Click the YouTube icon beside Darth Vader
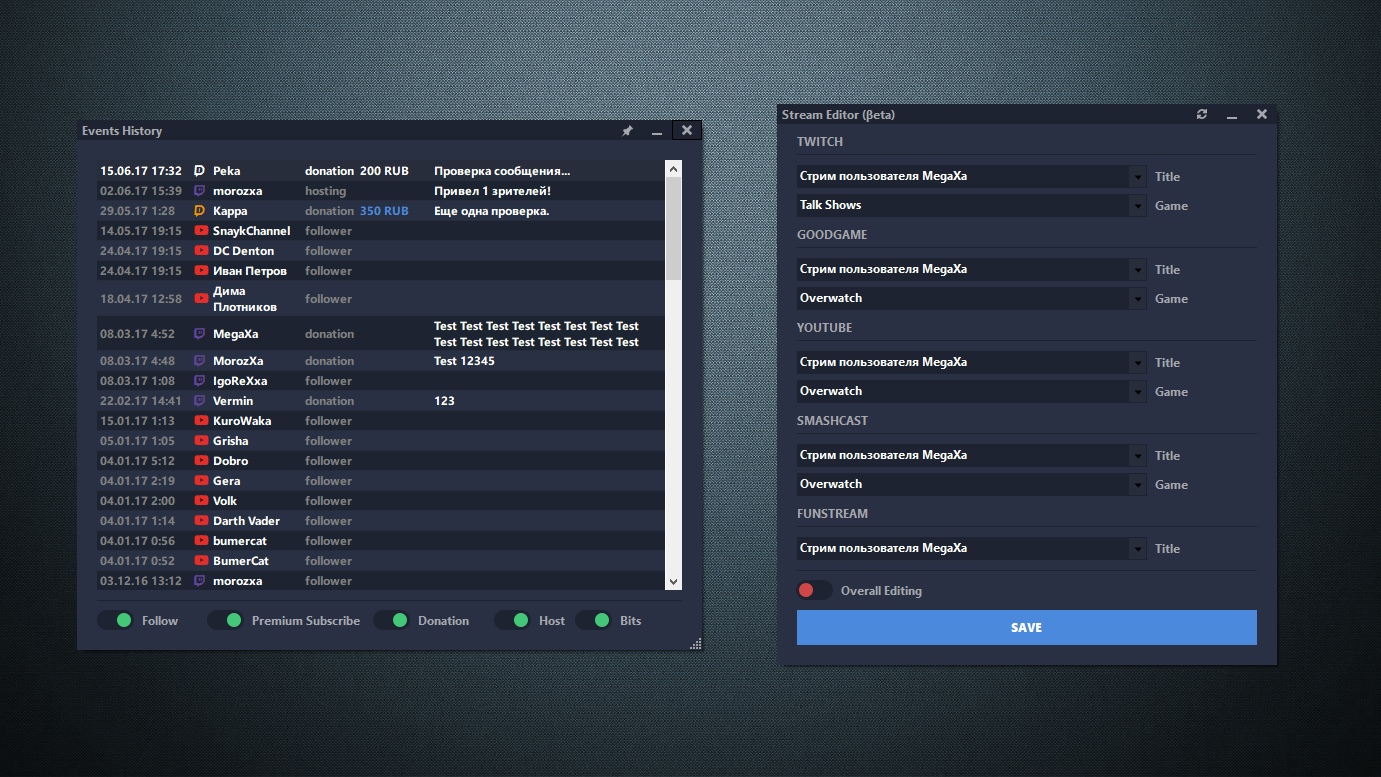 pos(201,521)
